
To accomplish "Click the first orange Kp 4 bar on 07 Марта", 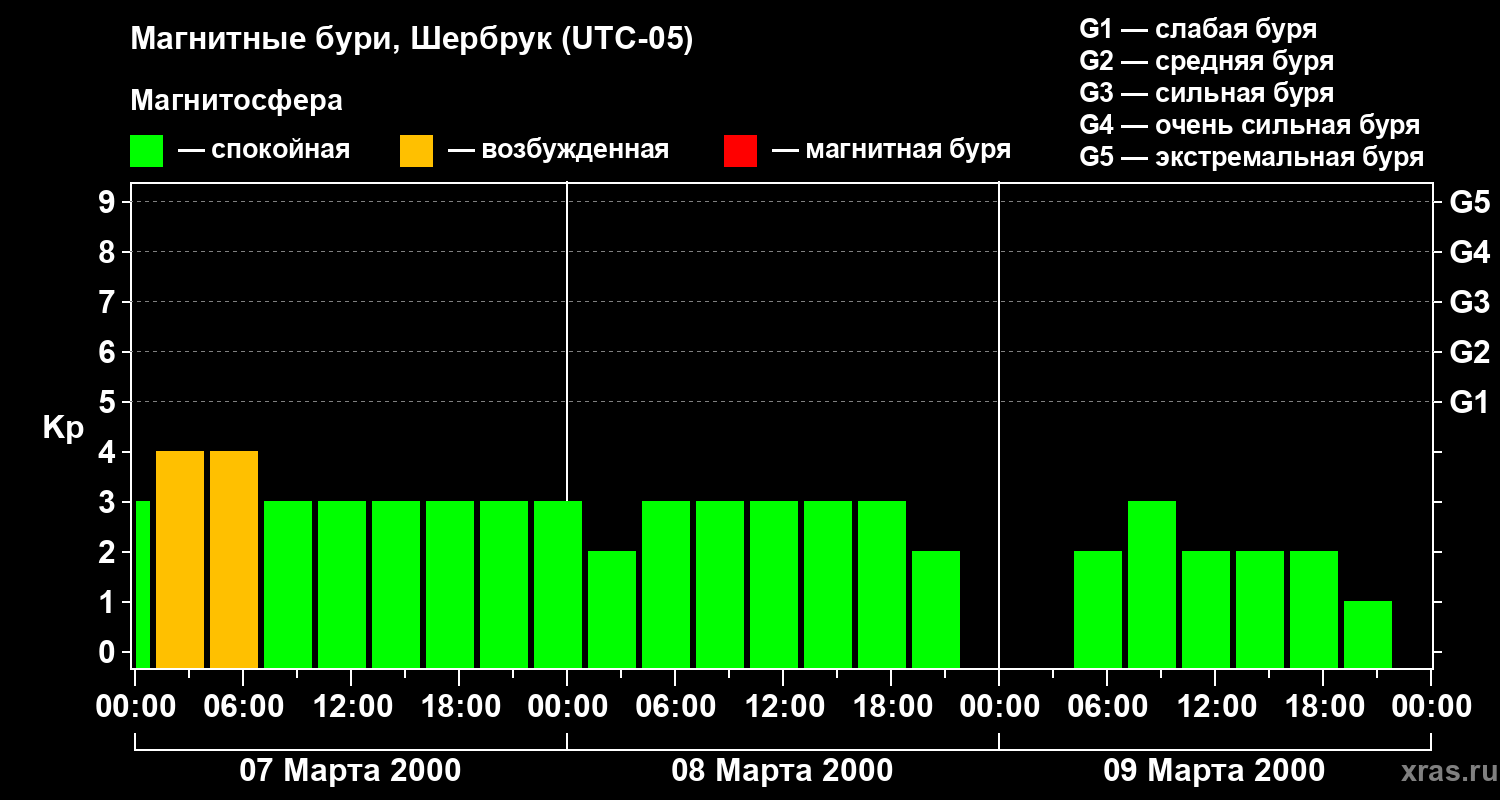I will point(180,559).
